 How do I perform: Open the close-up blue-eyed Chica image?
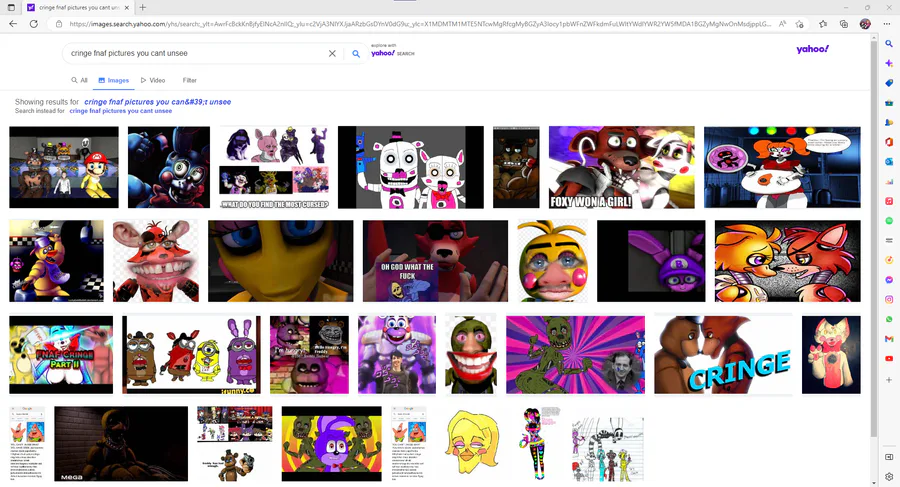tap(281, 261)
